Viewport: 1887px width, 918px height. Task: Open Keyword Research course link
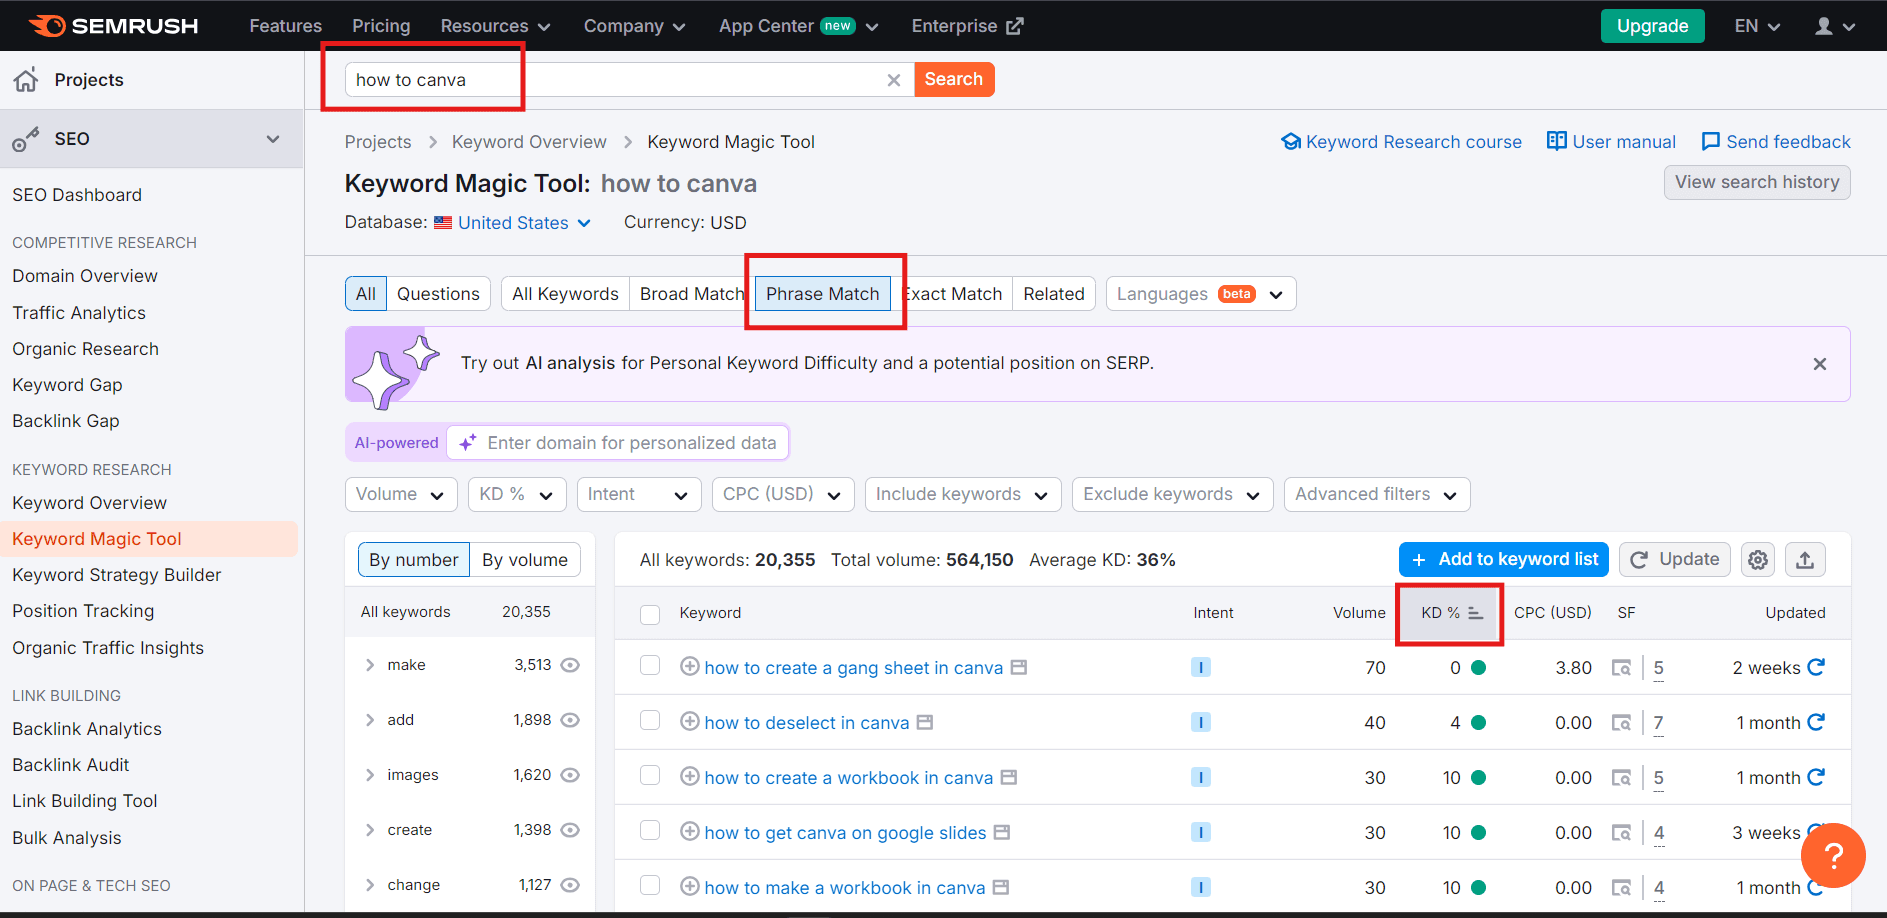coord(1402,142)
